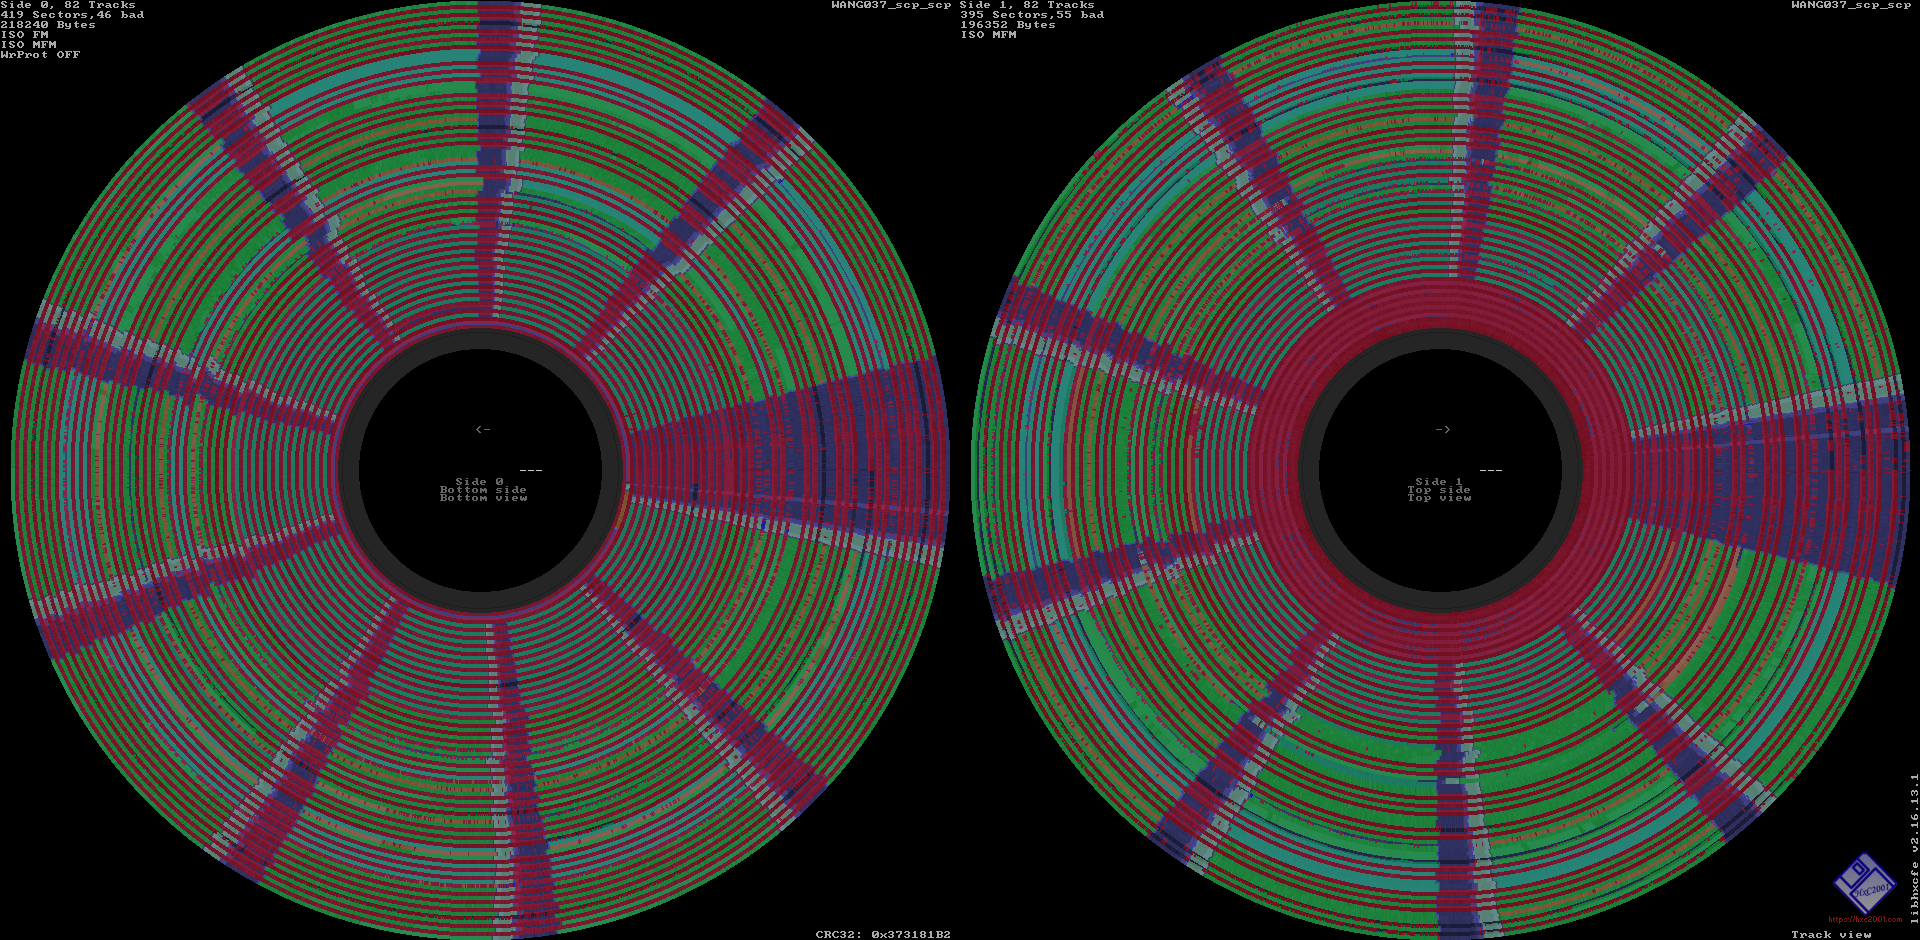
Task: Click the HxC2001 floppy disk logo
Action: click(1865, 883)
